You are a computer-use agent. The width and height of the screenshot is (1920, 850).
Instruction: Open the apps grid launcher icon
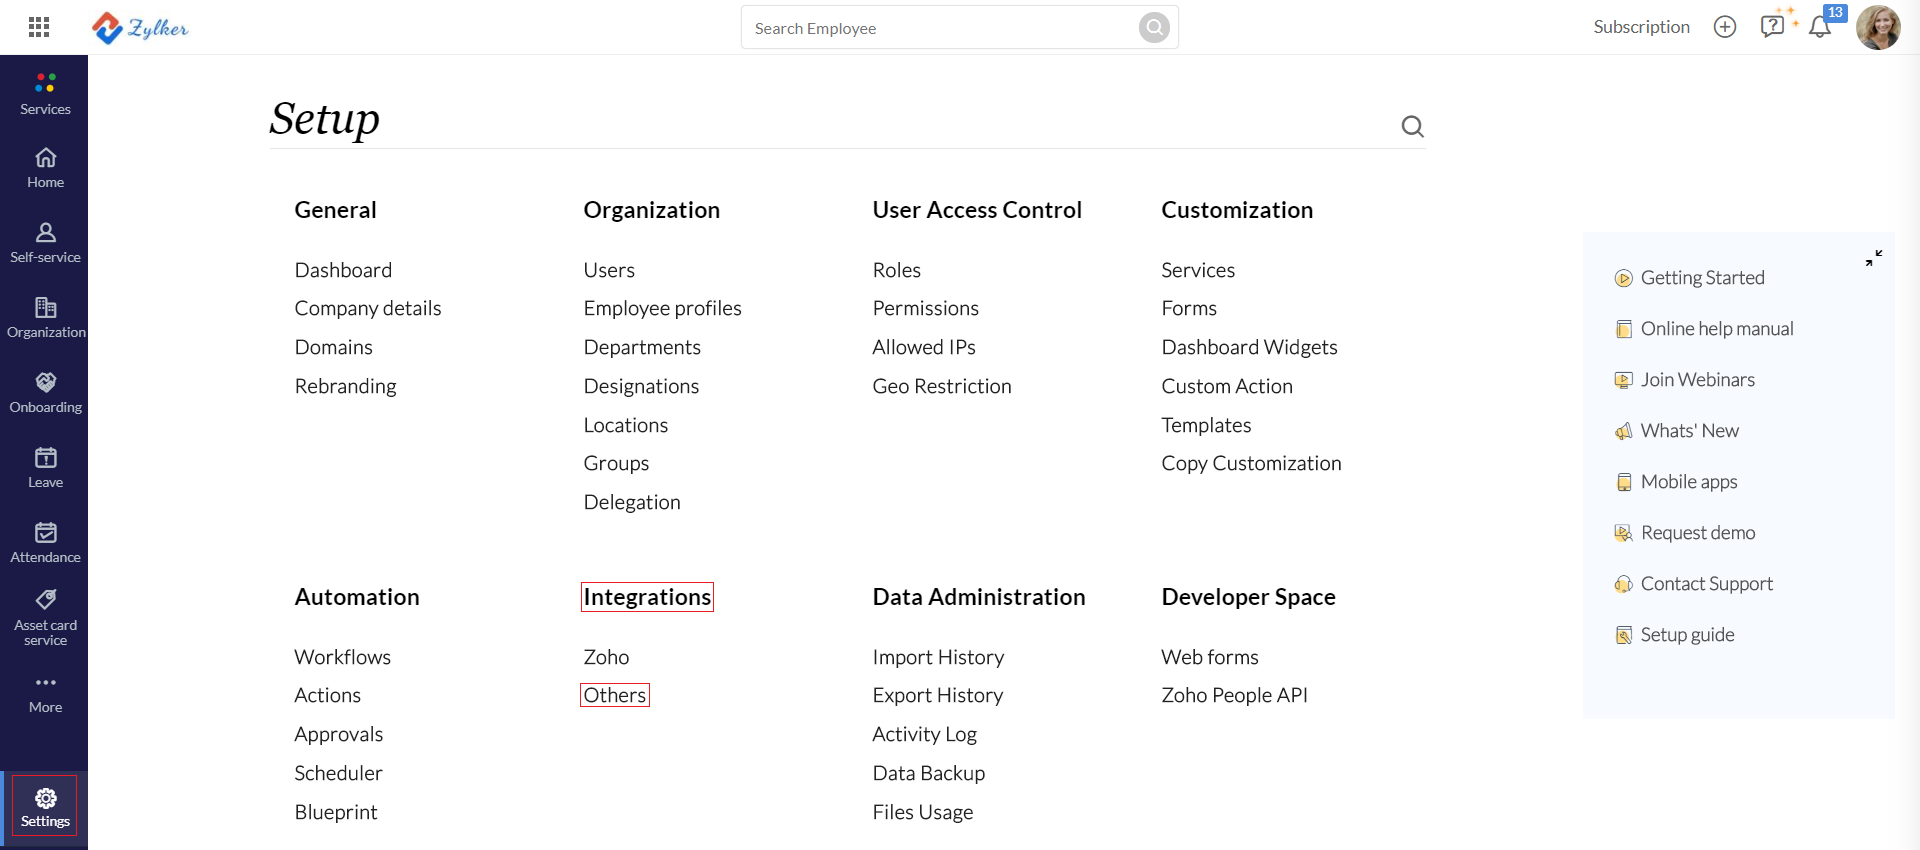39,27
